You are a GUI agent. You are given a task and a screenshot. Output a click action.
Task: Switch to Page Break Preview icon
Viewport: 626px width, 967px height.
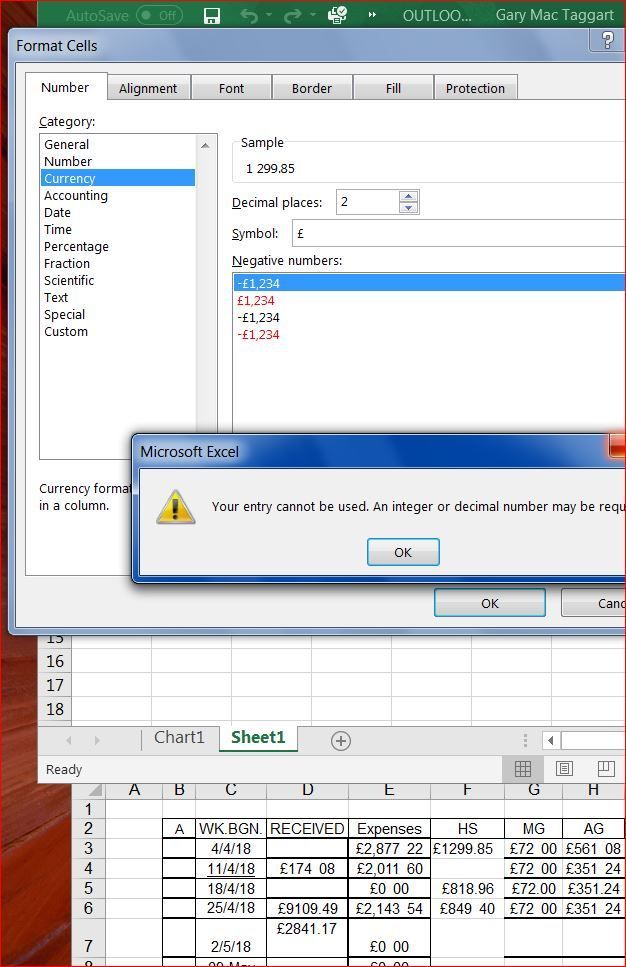(x=606, y=768)
